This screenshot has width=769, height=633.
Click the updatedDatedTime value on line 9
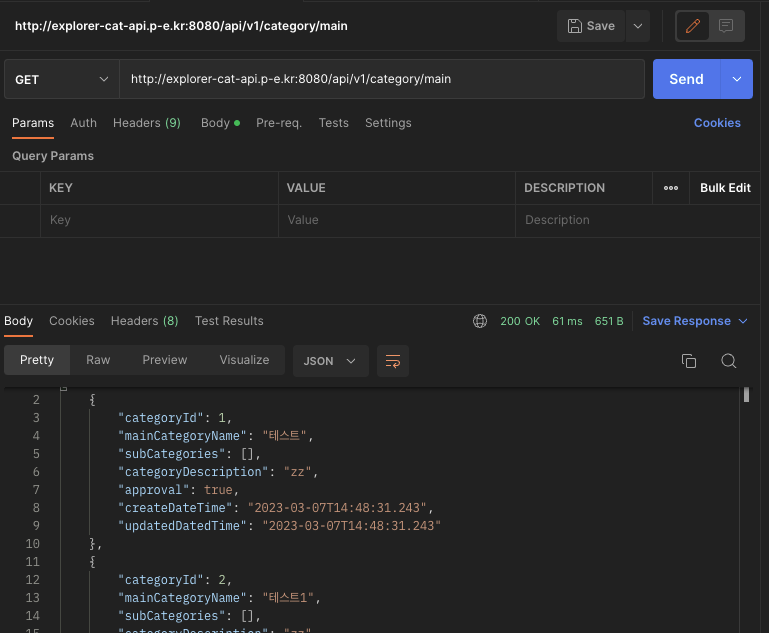click(x=352, y=526)
